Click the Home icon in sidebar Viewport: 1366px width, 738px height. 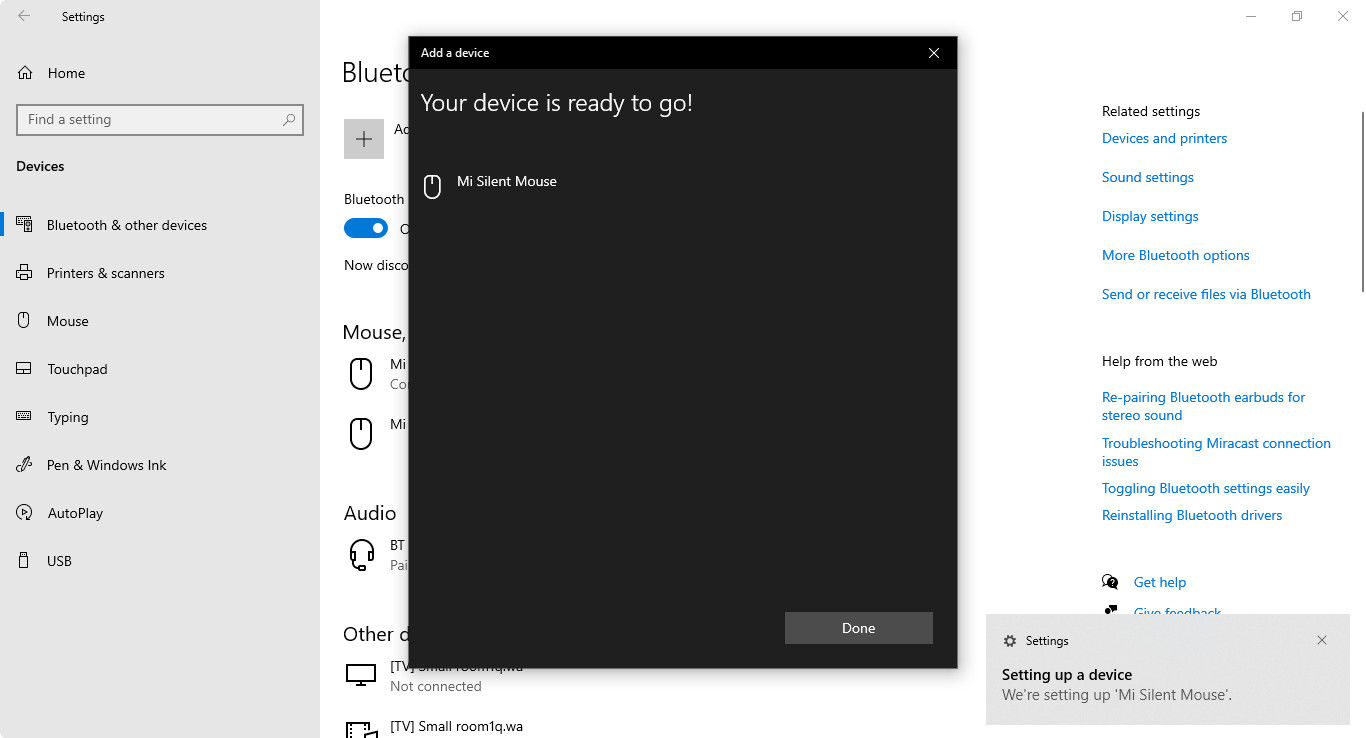25,73
